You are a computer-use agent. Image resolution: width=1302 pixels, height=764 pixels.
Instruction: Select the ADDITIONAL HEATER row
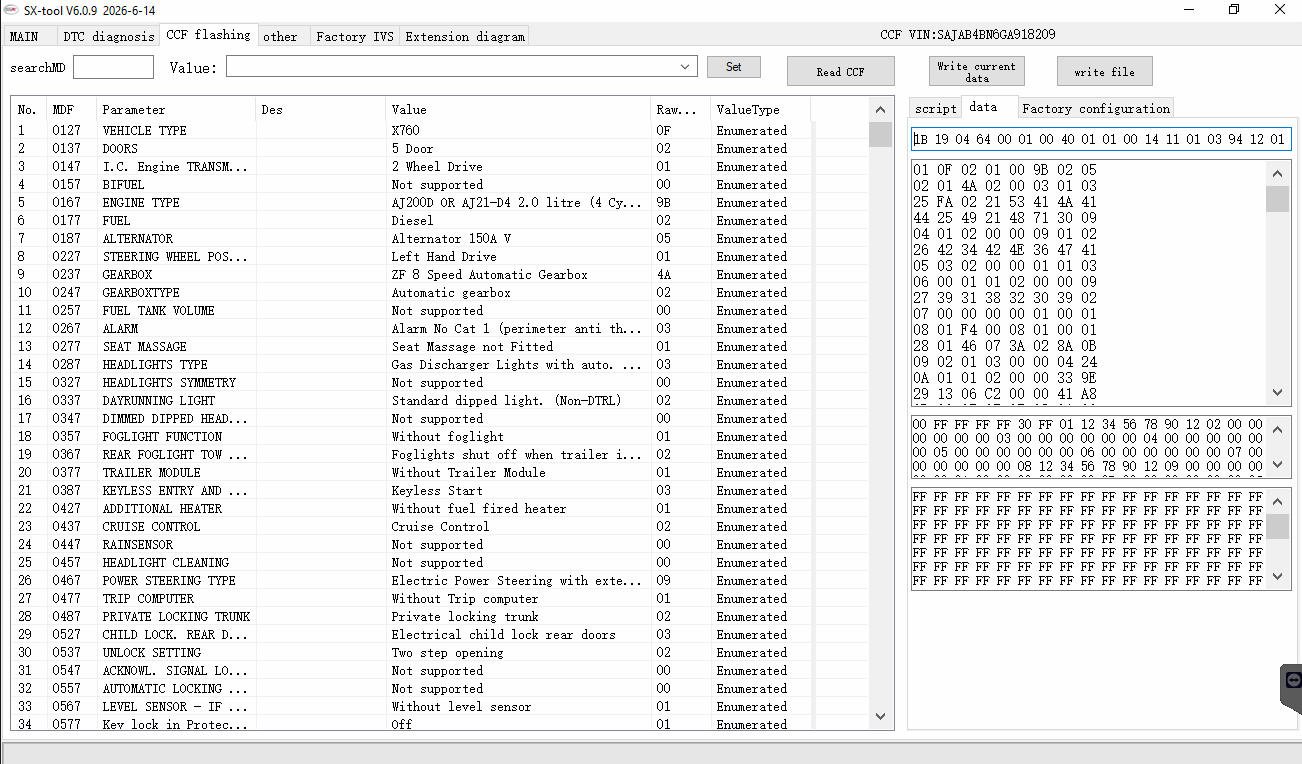pos(440,509)
